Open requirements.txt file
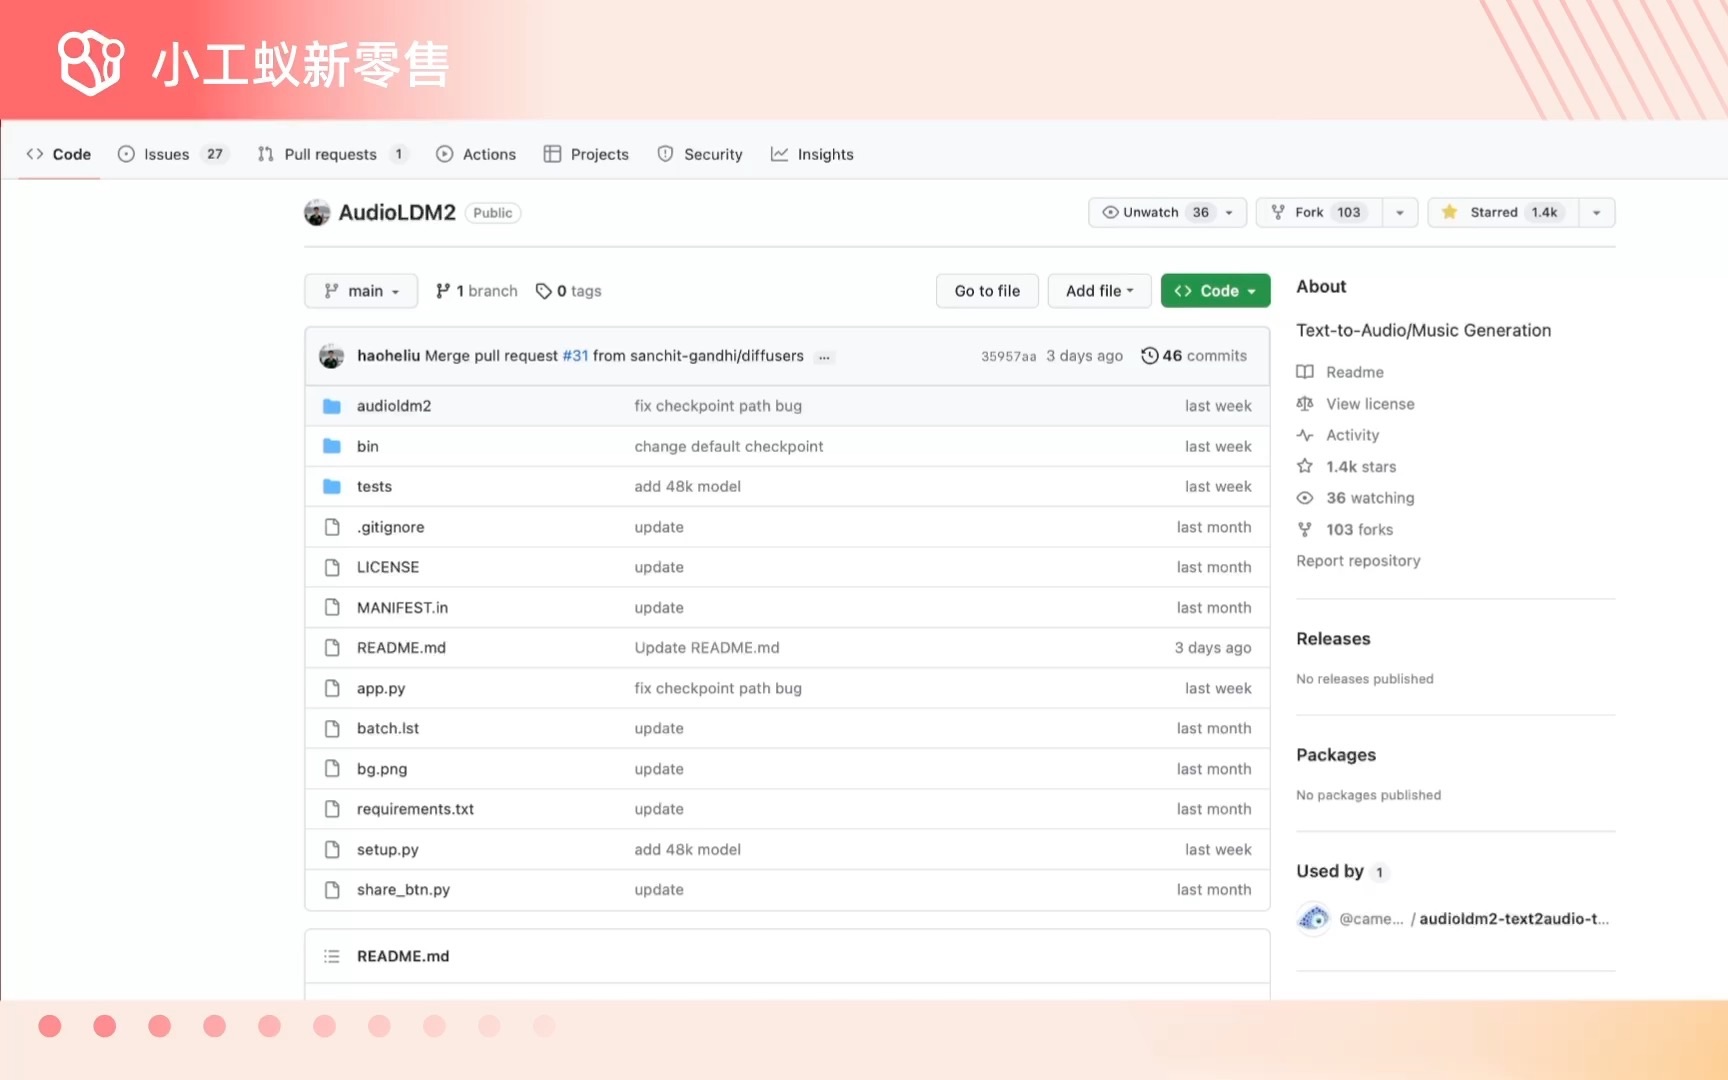Viewport: 1728px width, 1080px height. coord(415,809)
